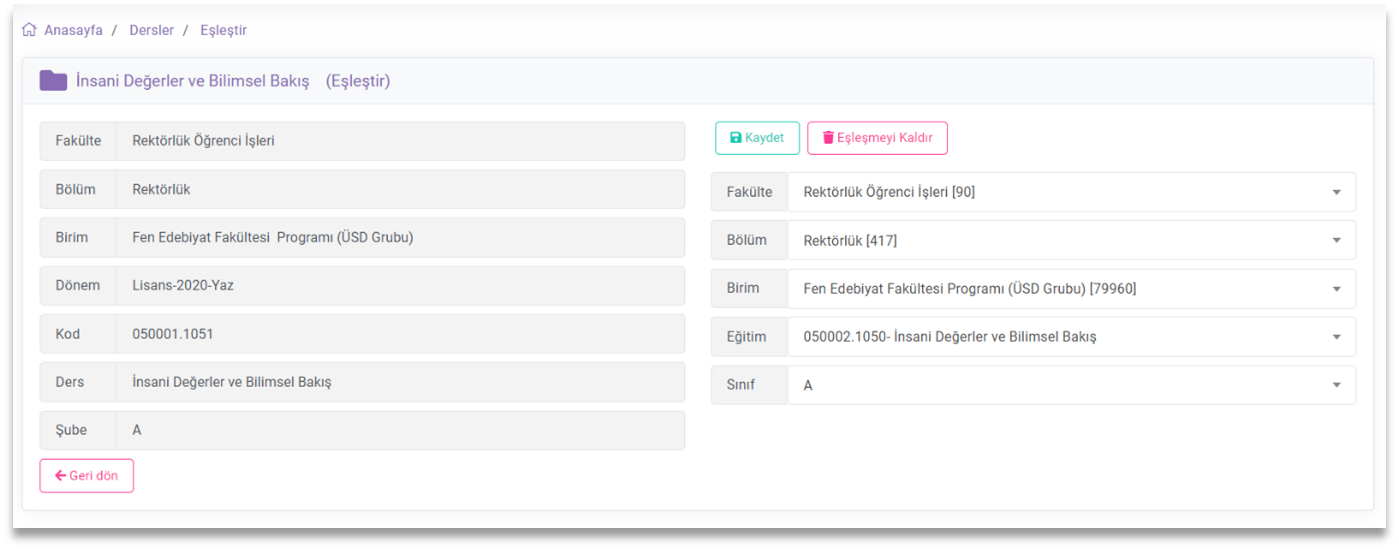The height and width of the screenshot is (550, 1399).
Task: Click the Eşleşmeyi Kaldır button
Action: click(x=877, y=138)
